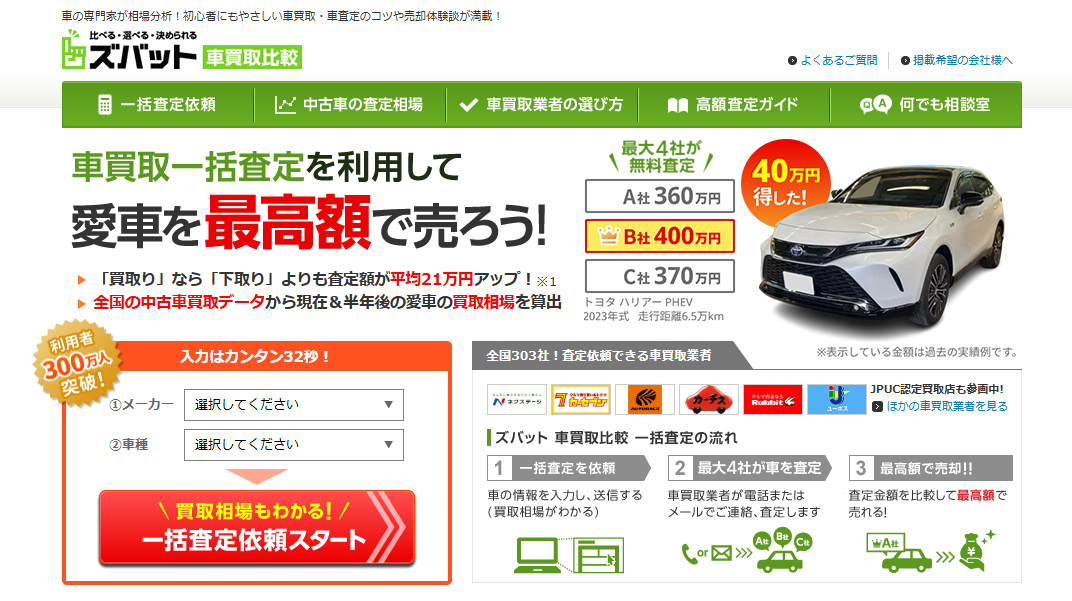Click the 一括査定依頼スタート red button
This screenshot has height=601, width=1072.
(x=257, y=527)
